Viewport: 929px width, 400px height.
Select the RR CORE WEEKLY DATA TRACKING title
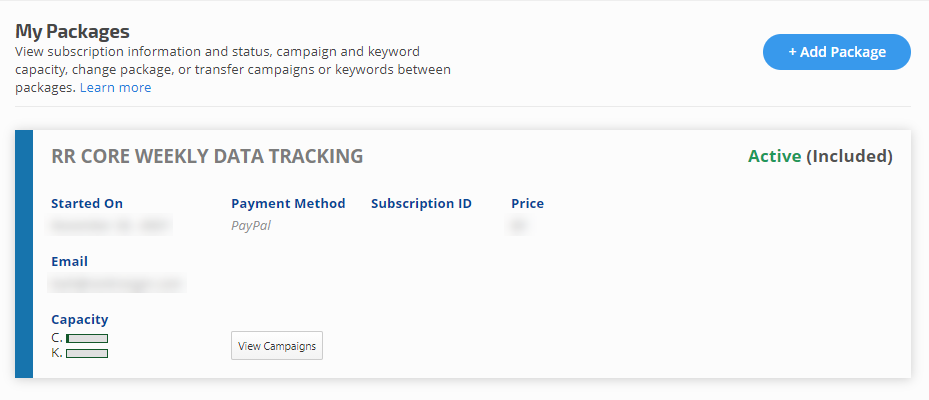207,156
